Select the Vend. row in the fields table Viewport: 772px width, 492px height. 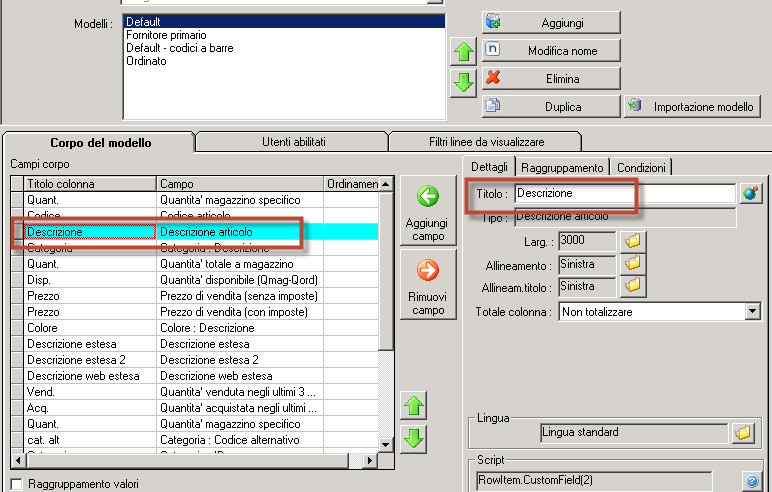pos(201,392)
